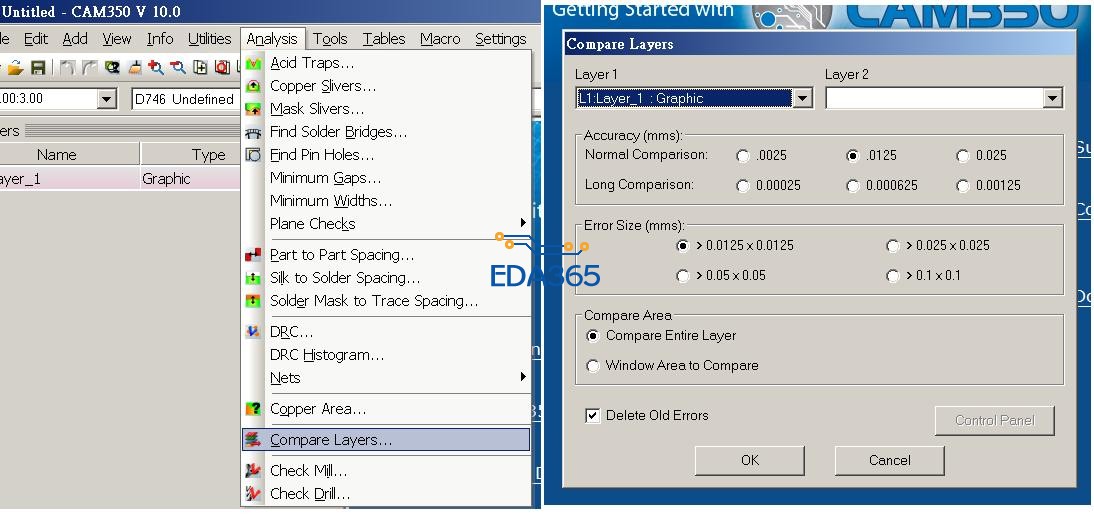The image size is (1094, 518).
Task: Click the Solder Mask to Trace Spacing icon
Action: [254, 302]
